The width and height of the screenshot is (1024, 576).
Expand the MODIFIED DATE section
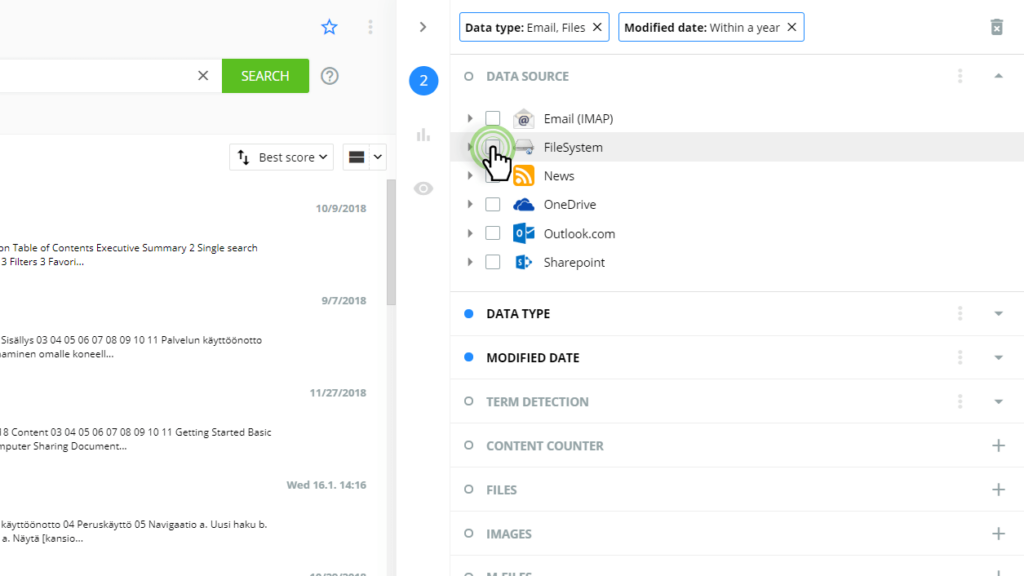coord(999,358)
